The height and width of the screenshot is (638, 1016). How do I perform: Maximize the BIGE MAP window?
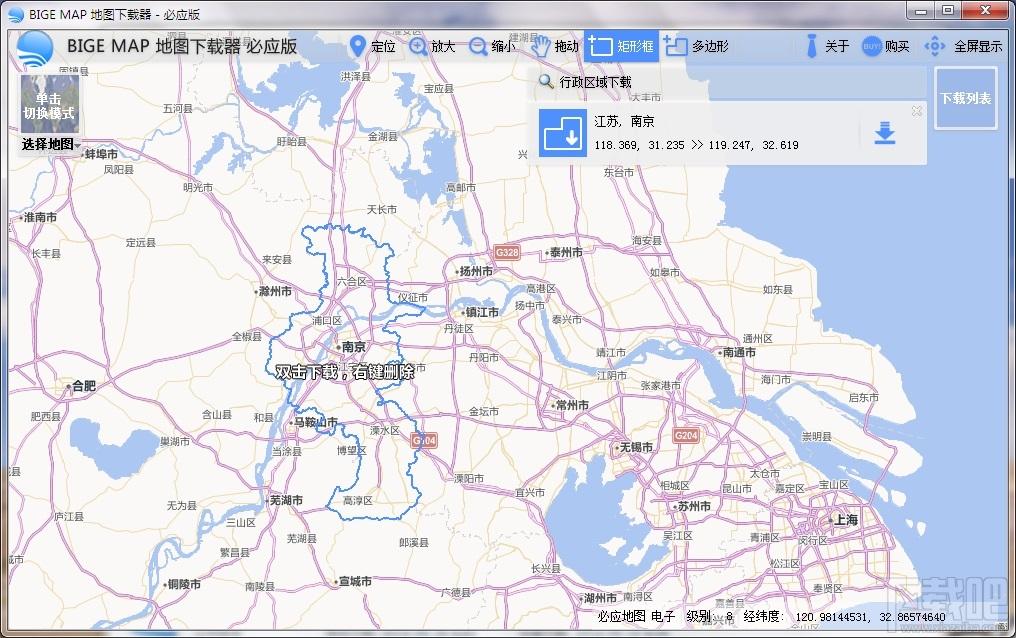click(x=948, y=10)
